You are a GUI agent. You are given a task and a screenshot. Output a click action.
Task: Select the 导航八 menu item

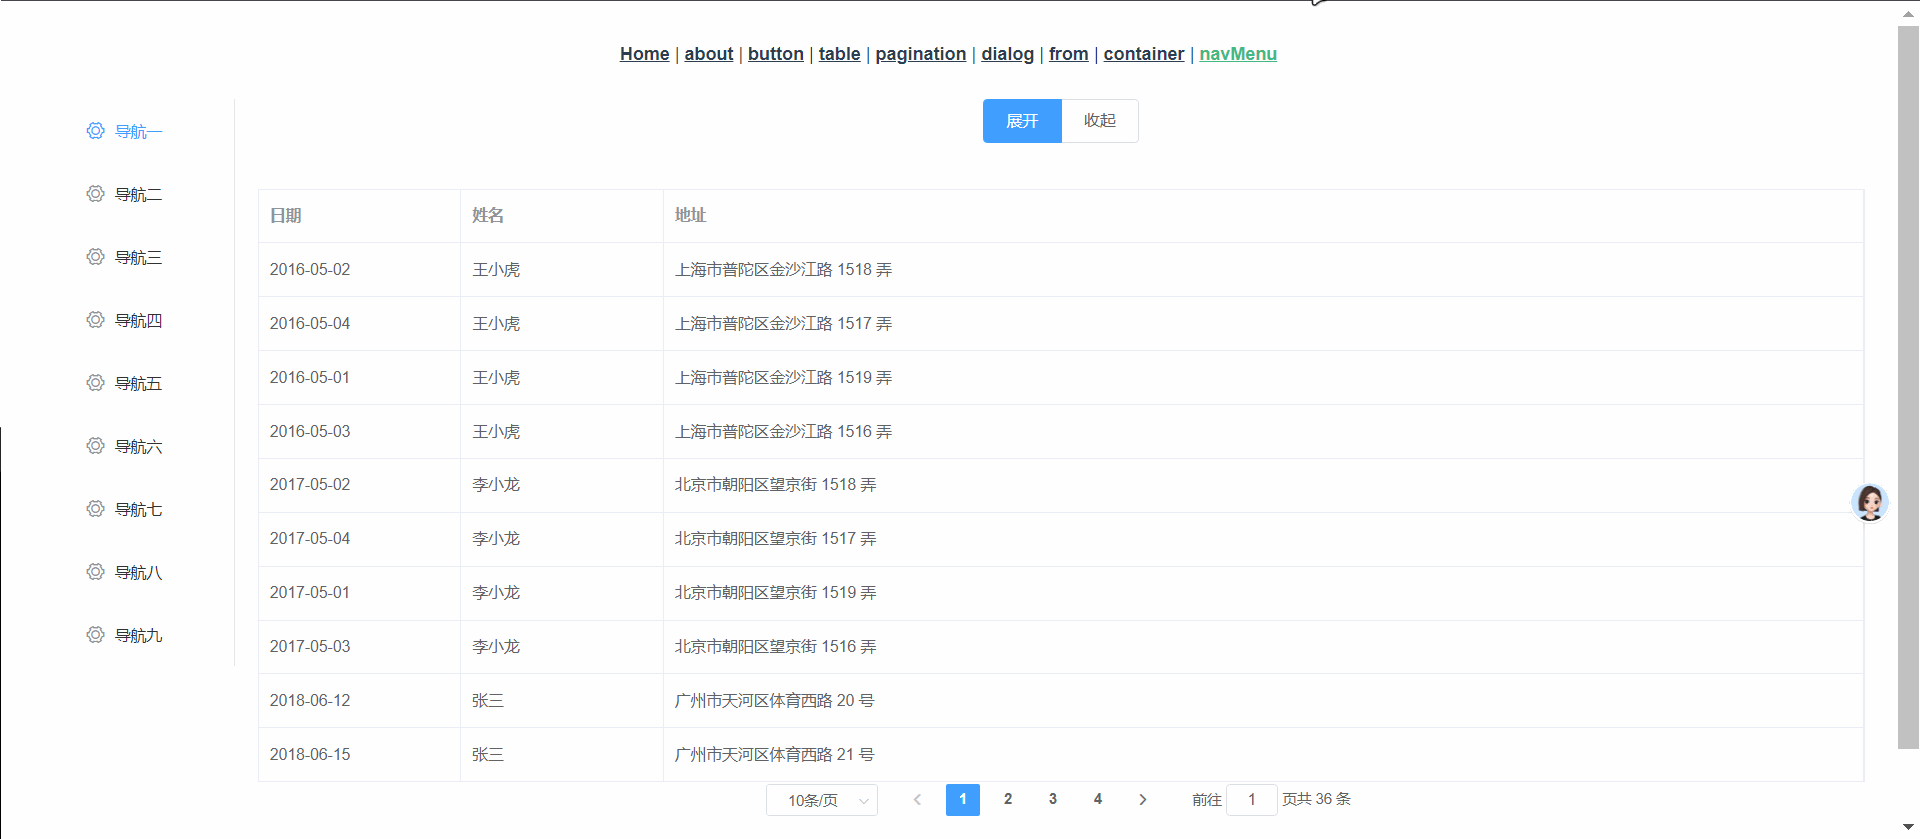138,572
